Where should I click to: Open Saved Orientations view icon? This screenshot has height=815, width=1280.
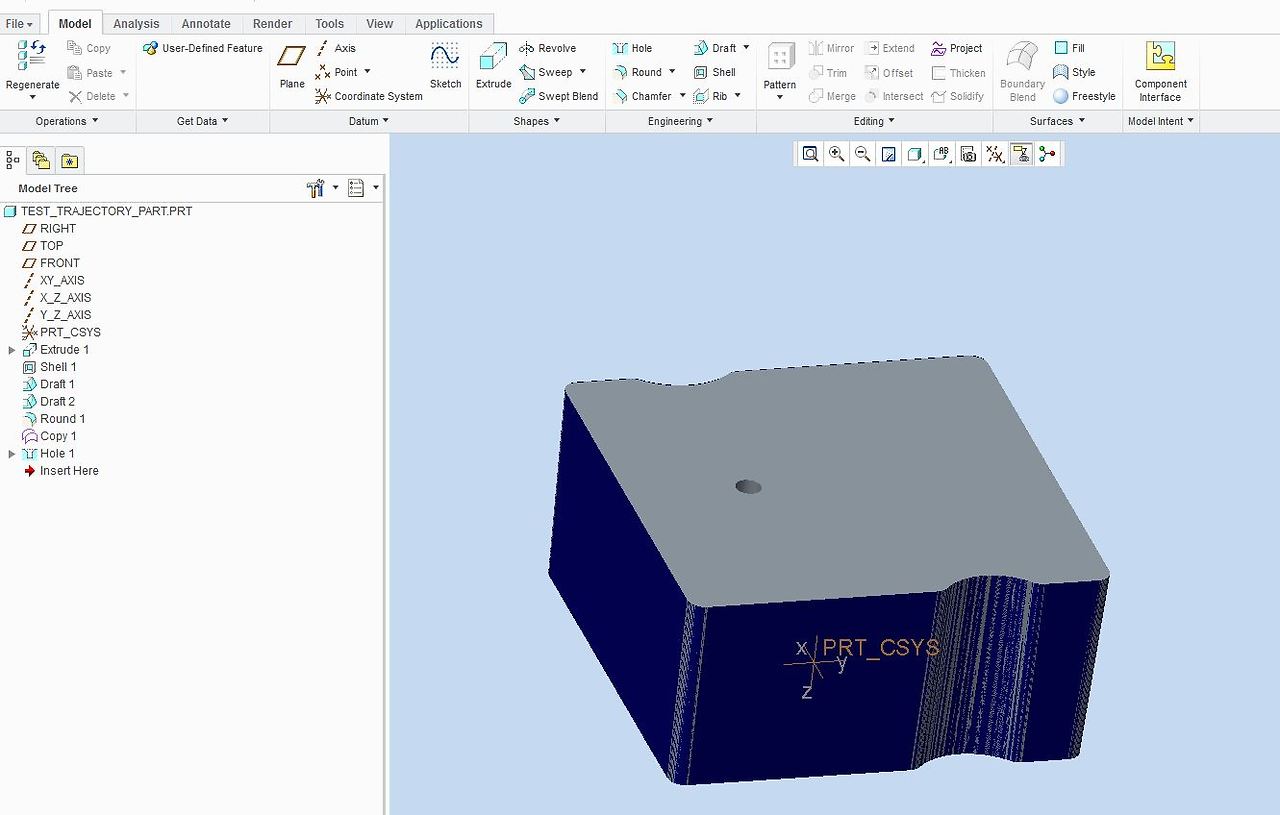(x=942, y=154)
